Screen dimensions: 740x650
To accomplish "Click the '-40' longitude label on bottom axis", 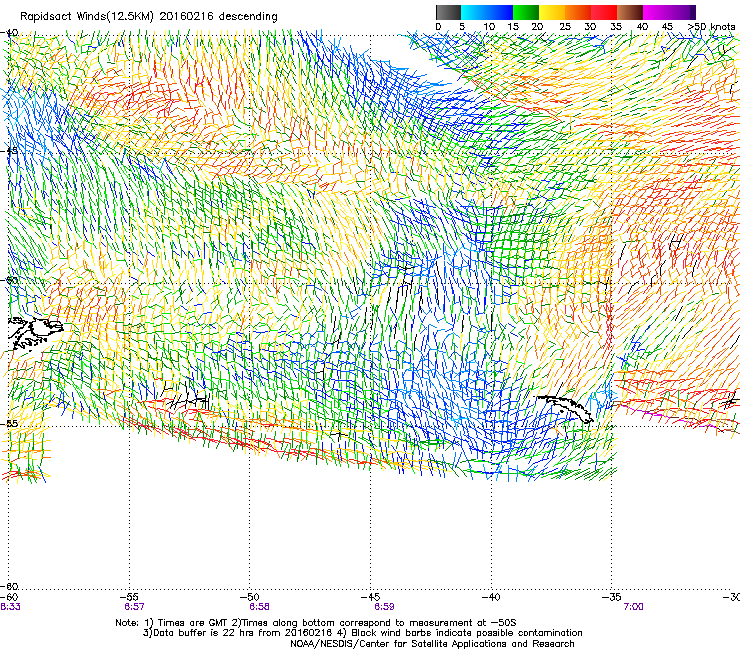I will [x=491, y=597].
